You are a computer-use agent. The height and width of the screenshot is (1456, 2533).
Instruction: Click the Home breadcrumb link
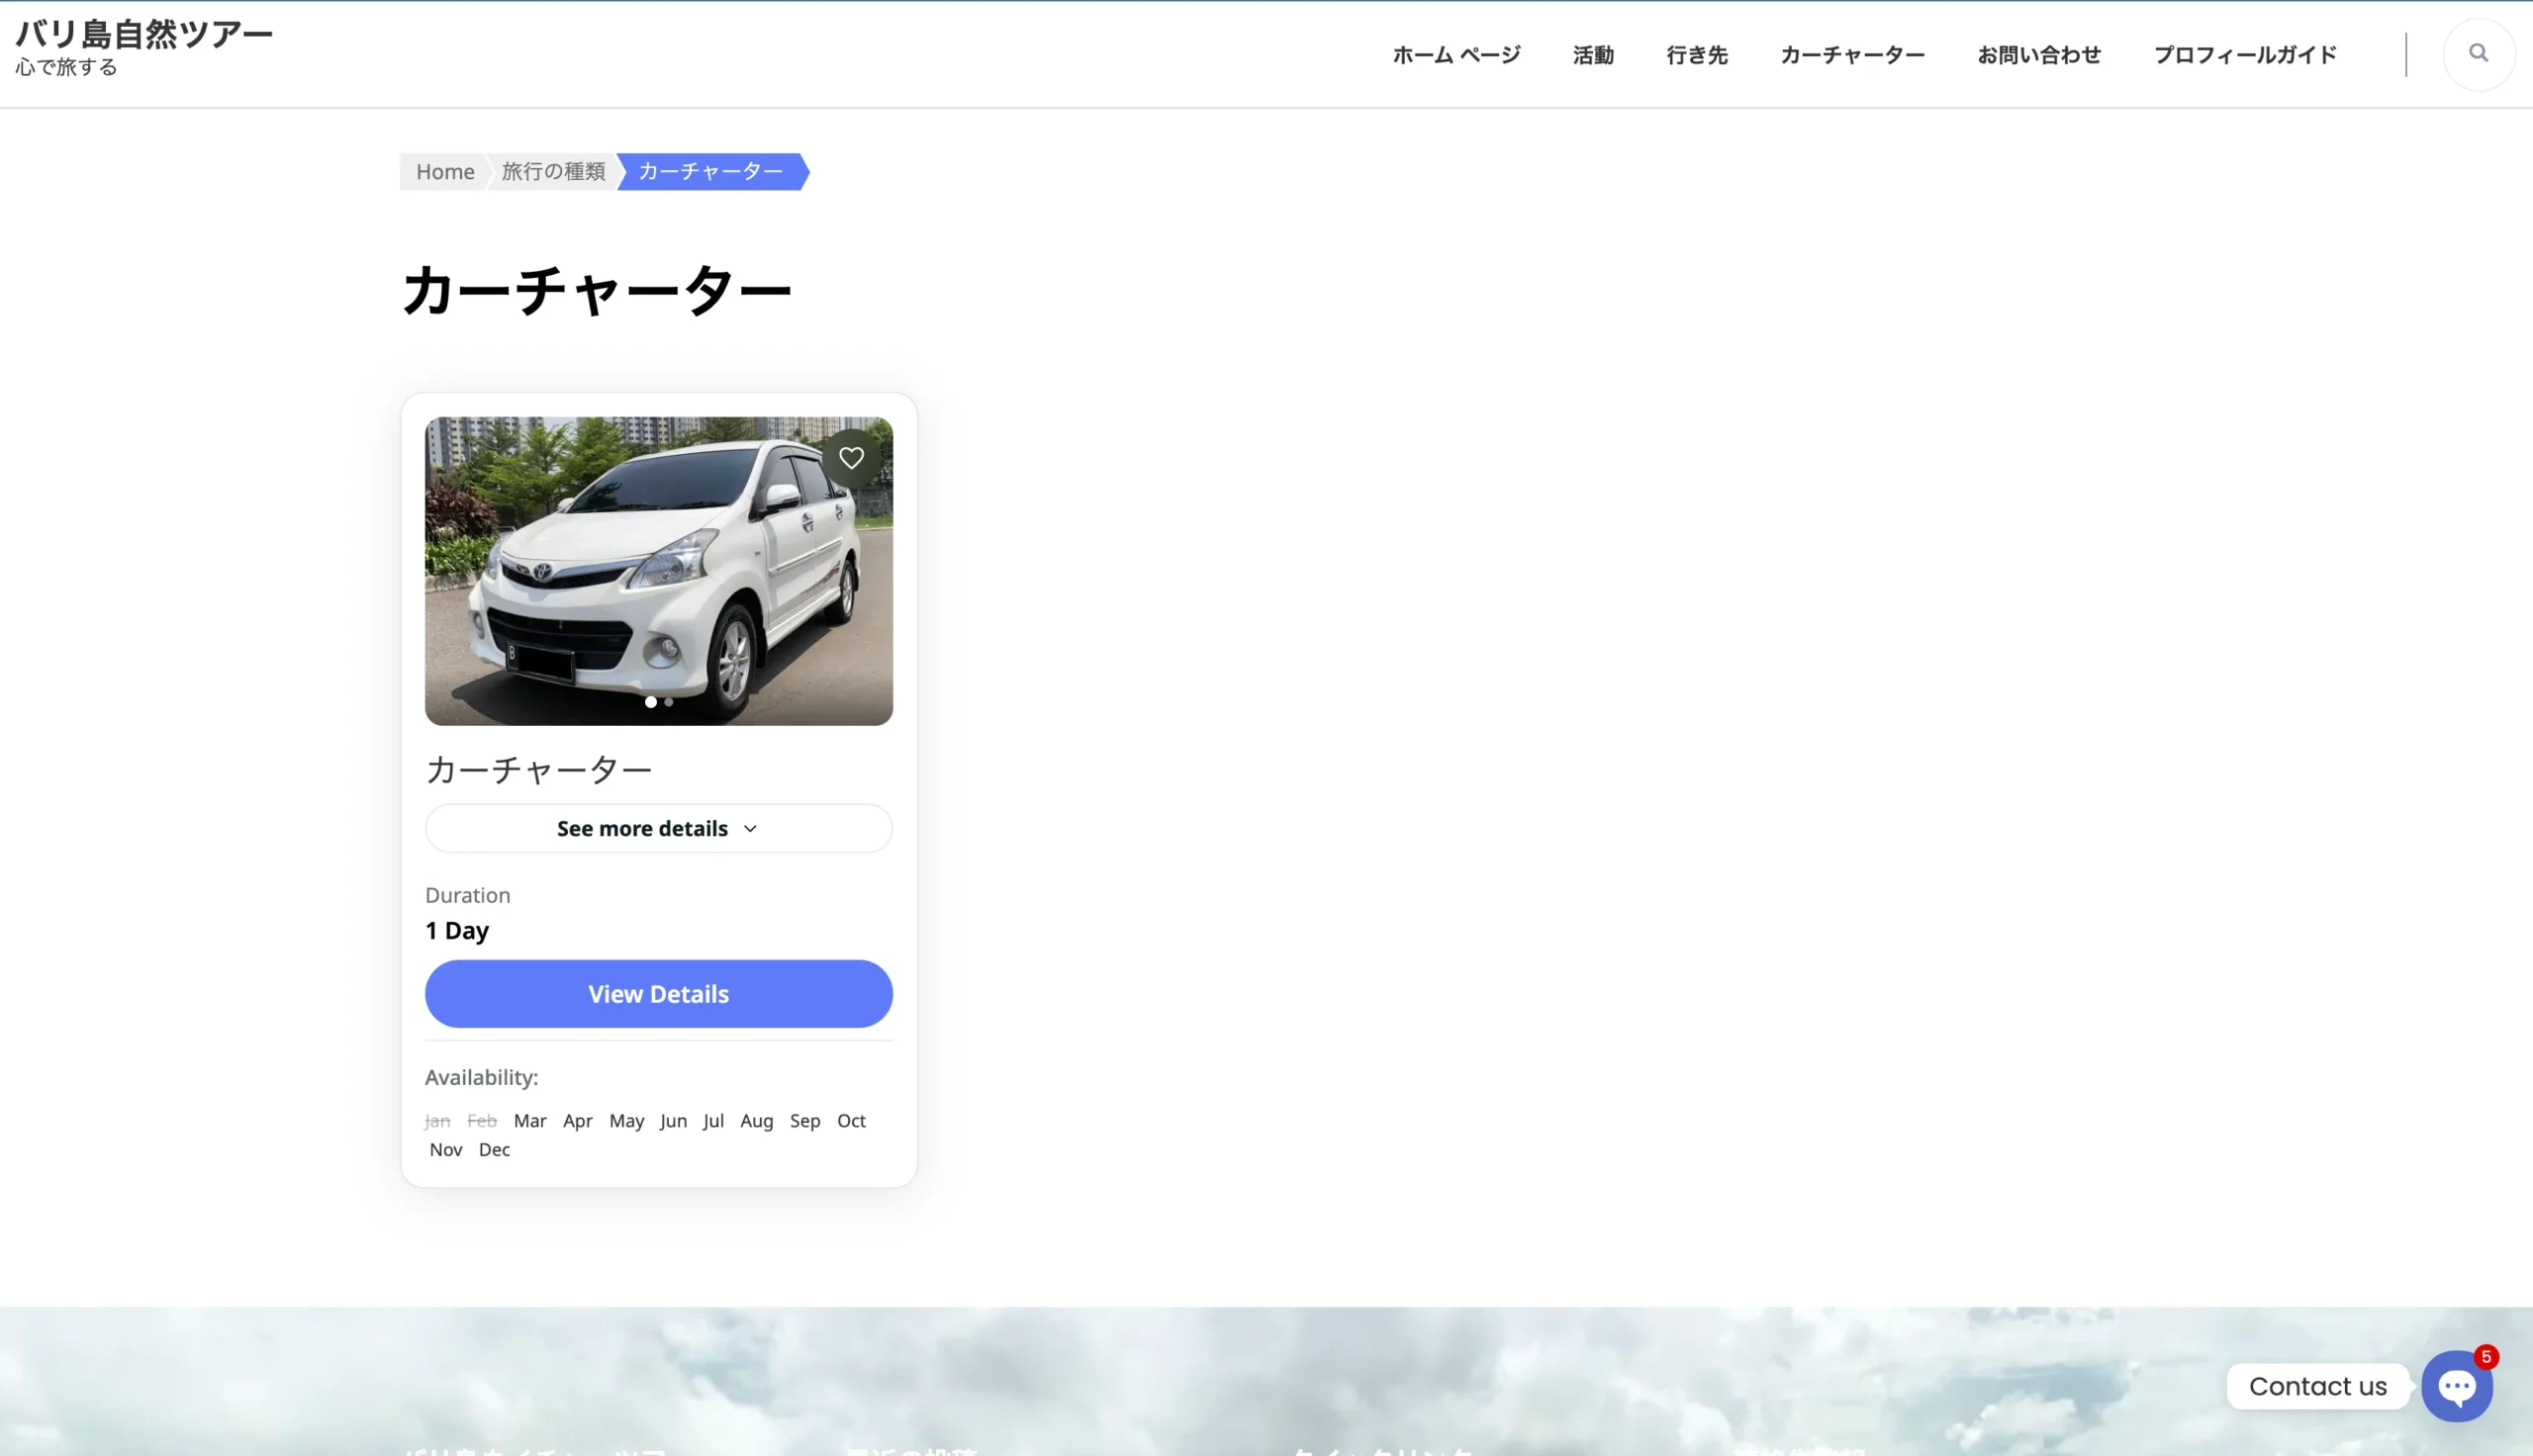click(x=445, y=172)
